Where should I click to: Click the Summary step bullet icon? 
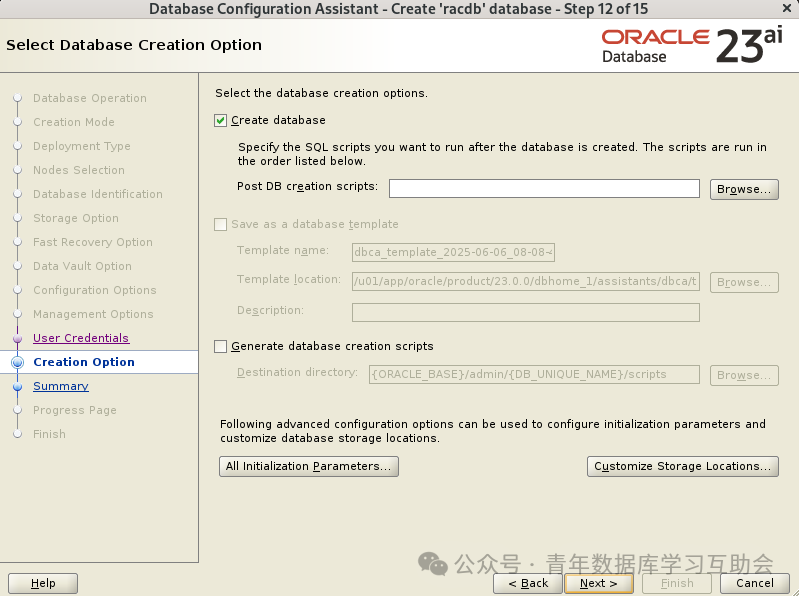(x=17, y=386)
